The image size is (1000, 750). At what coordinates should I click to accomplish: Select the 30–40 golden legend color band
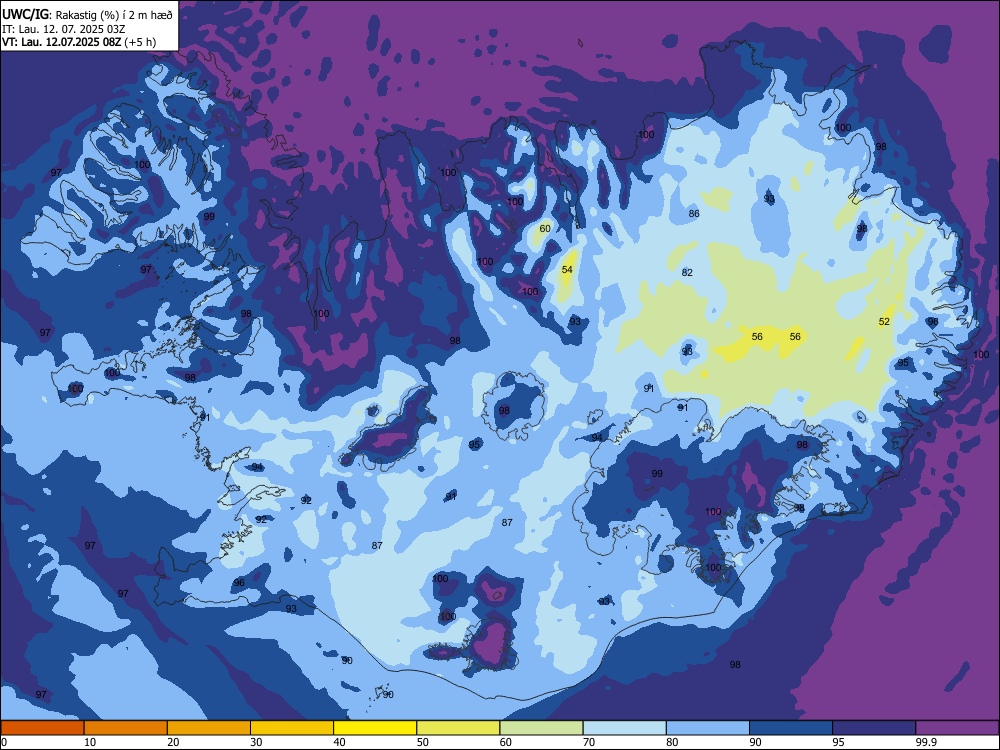pos(292,728)
